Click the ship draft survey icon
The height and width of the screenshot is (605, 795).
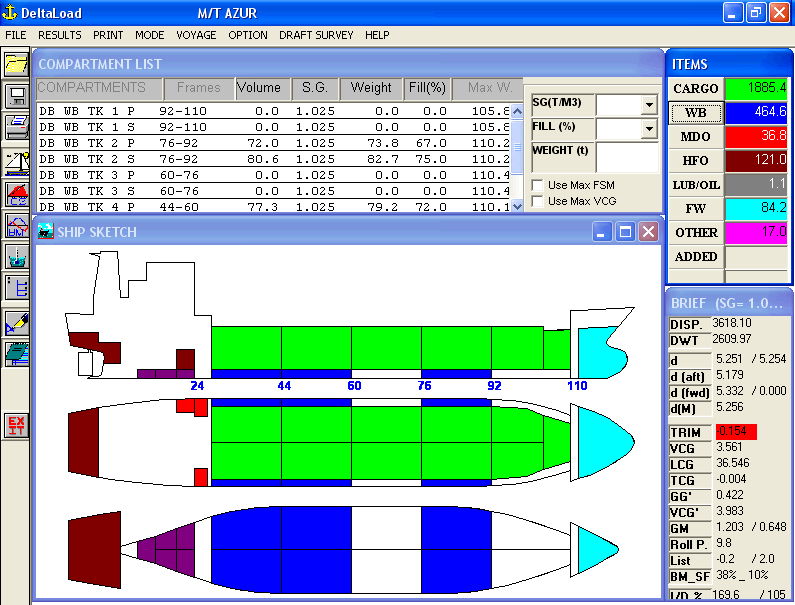[16, 257]
